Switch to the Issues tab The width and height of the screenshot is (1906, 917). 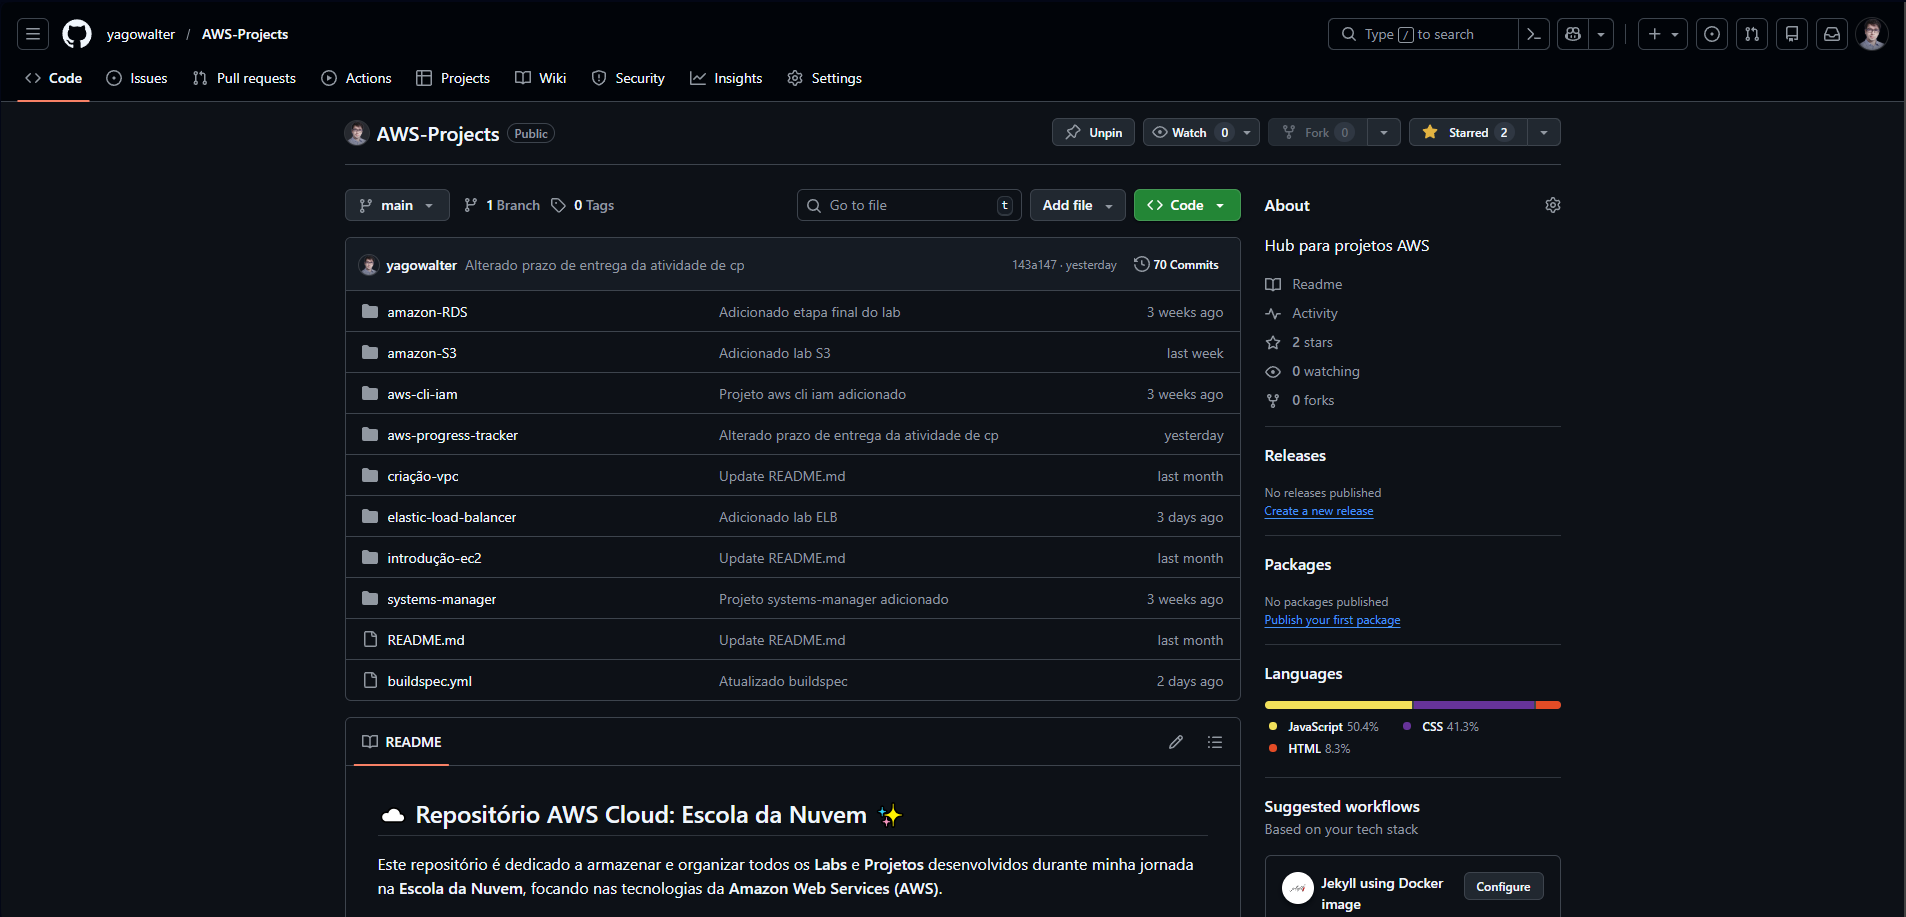click(x=137, y=78)
